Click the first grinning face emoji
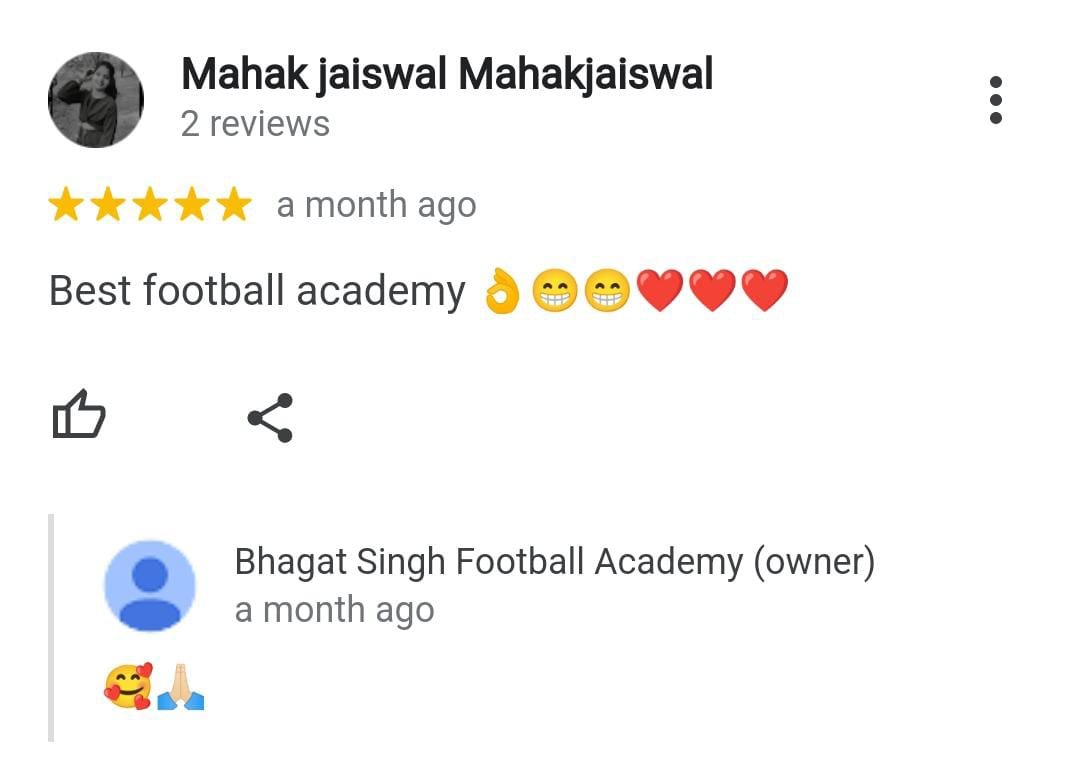This screenshot has width=1080, height=782. [x=555, y=291]
